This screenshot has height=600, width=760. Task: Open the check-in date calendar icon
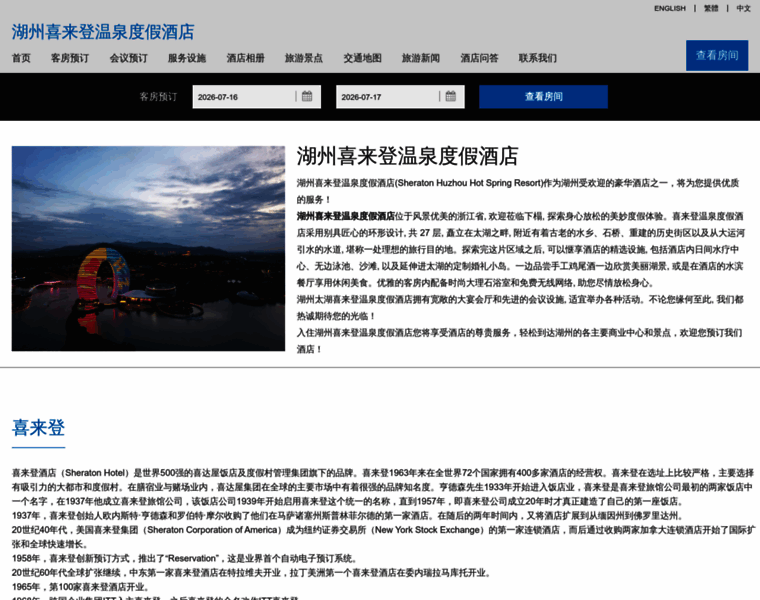tap(307, 96)
